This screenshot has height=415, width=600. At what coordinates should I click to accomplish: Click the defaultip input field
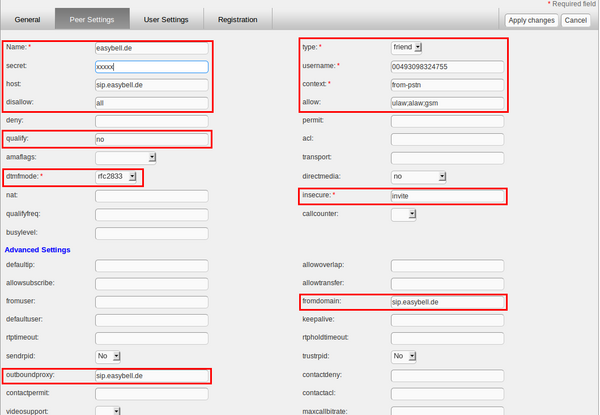point(152,265)
